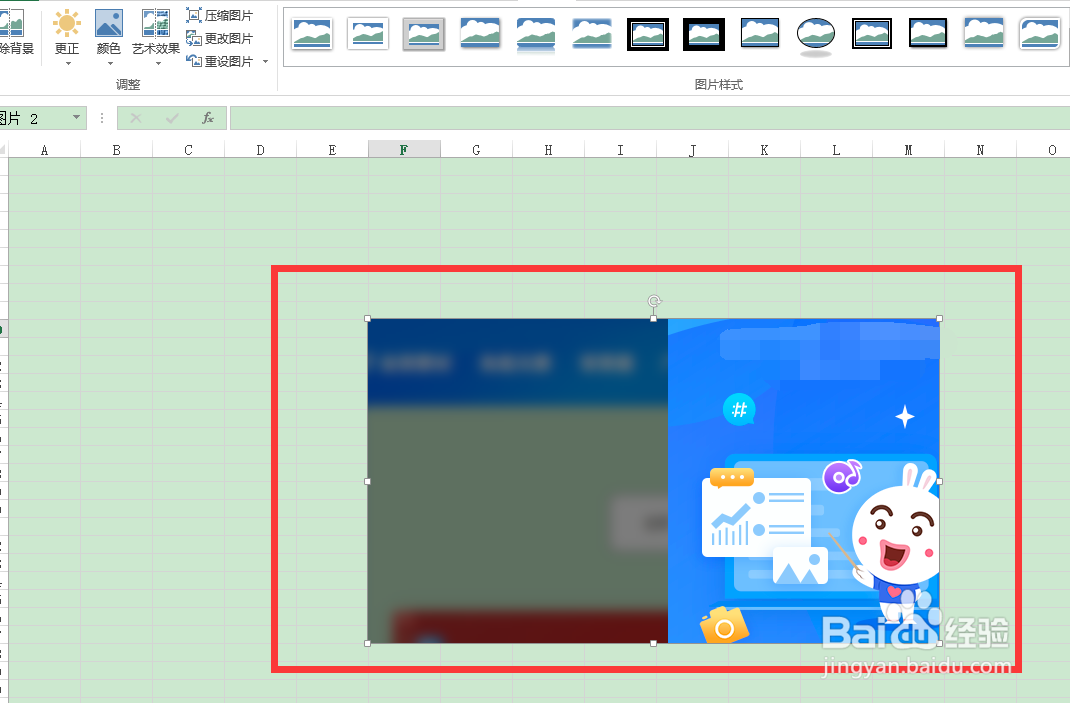Select column J header

[693, 149]
